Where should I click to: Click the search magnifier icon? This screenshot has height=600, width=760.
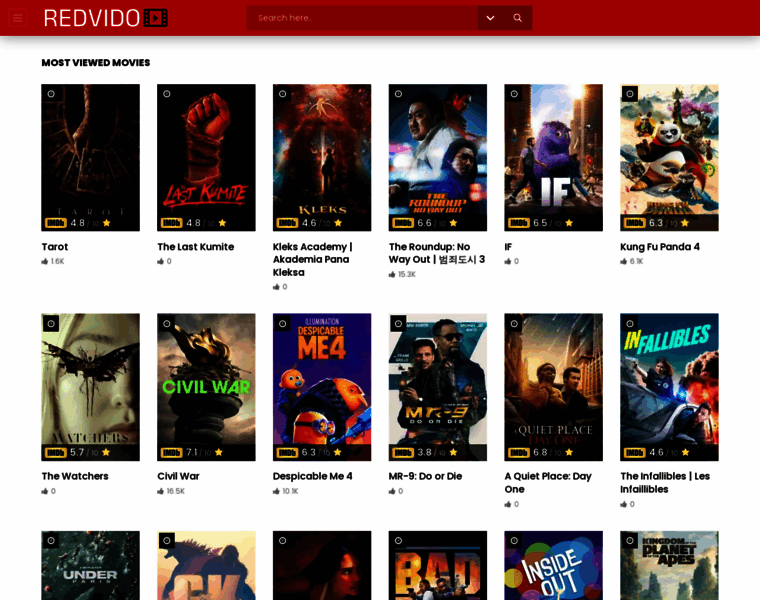click(518, 18)
